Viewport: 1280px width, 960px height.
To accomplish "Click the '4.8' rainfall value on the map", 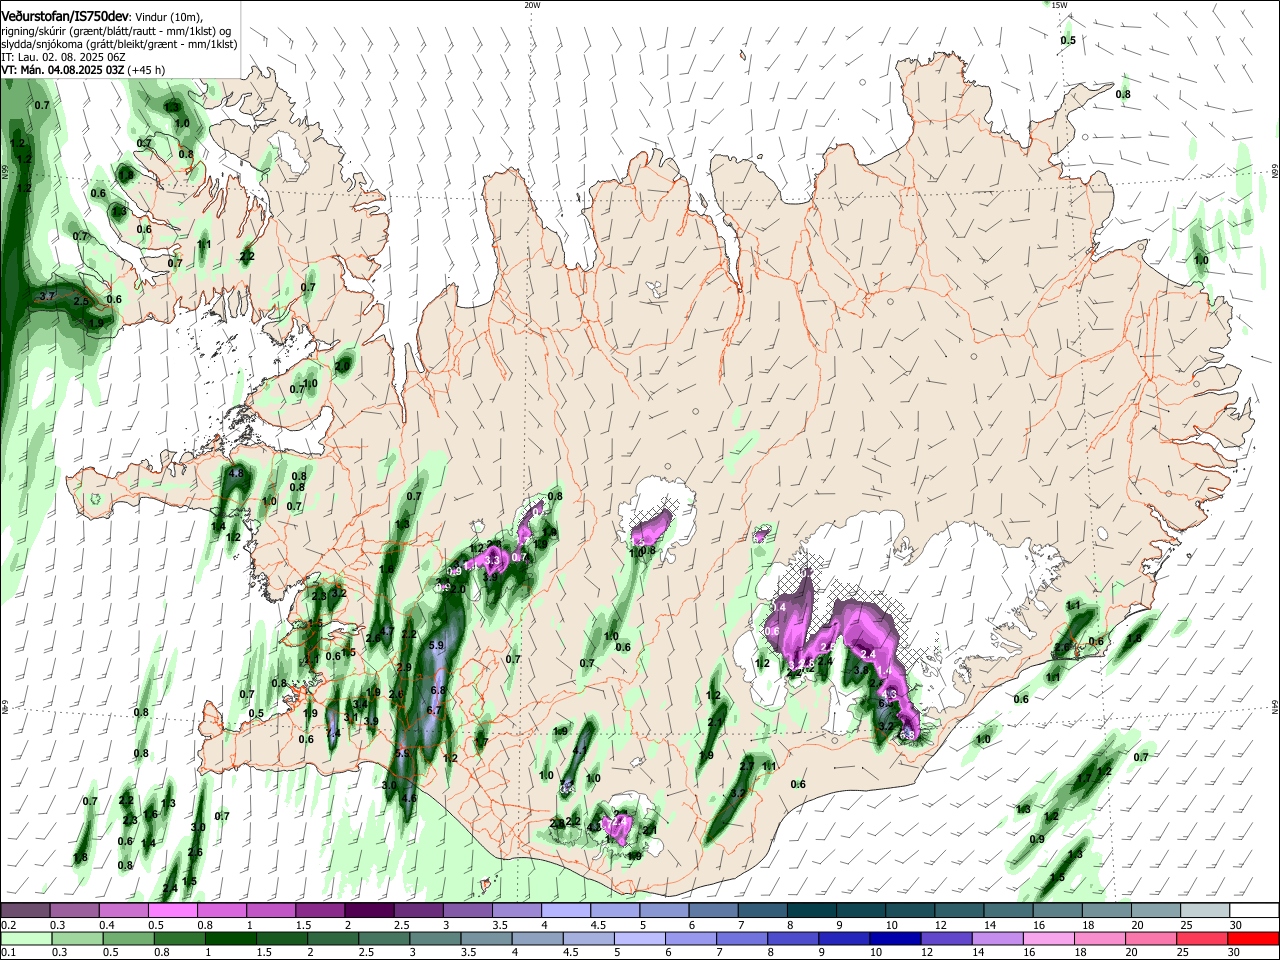I will pyautogui.click(x=237, y=473).
